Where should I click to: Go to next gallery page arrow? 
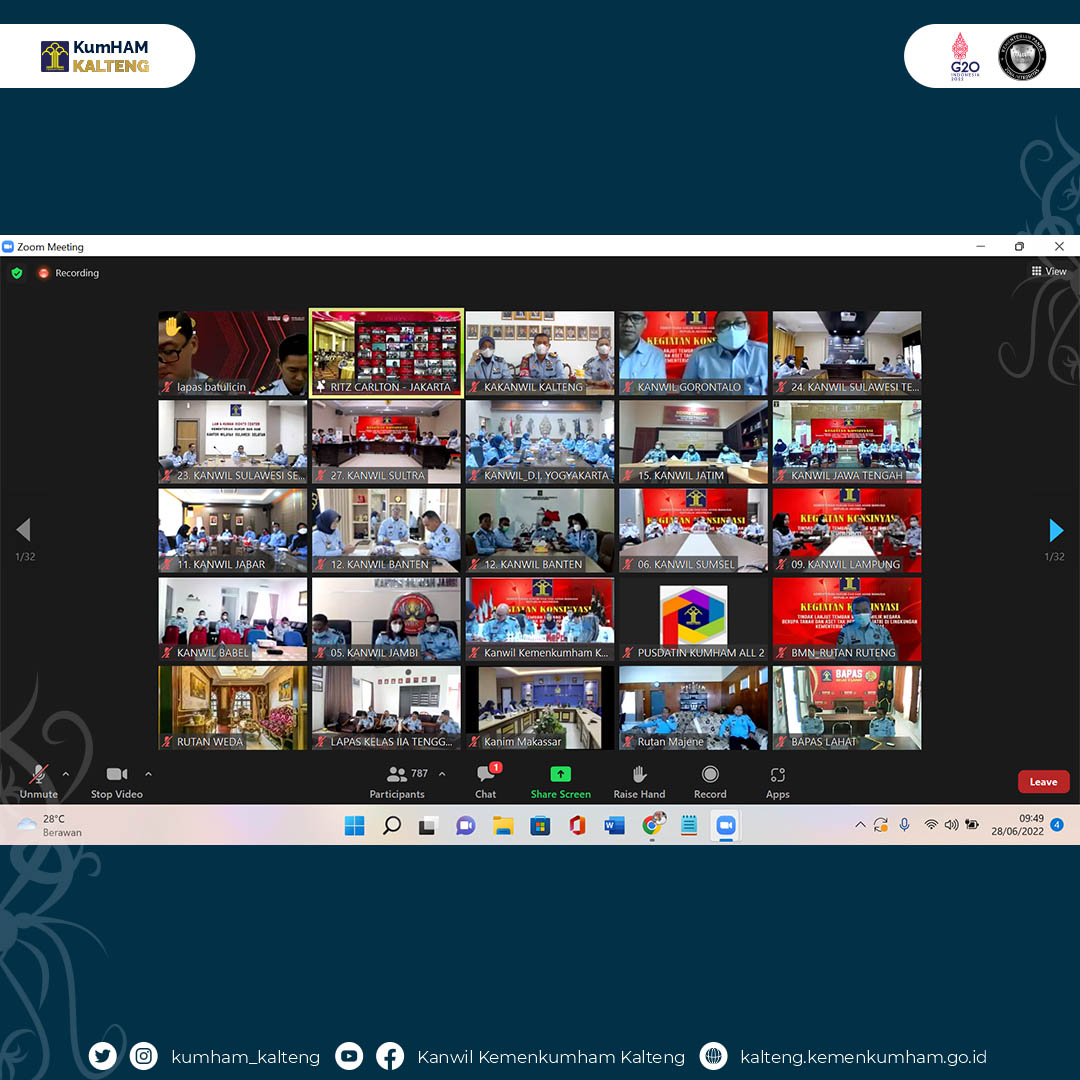click(x=1056, y=530)
